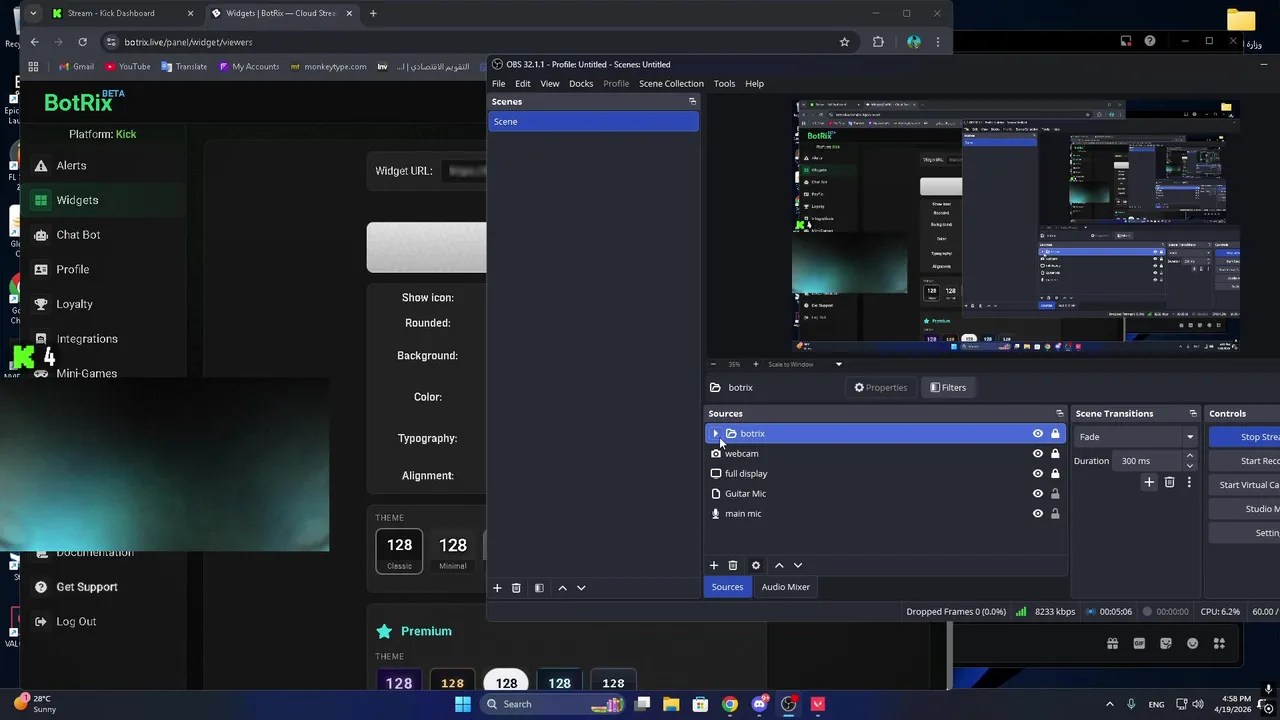
Task: Lock the main mic source
Action: (1055, 513)
